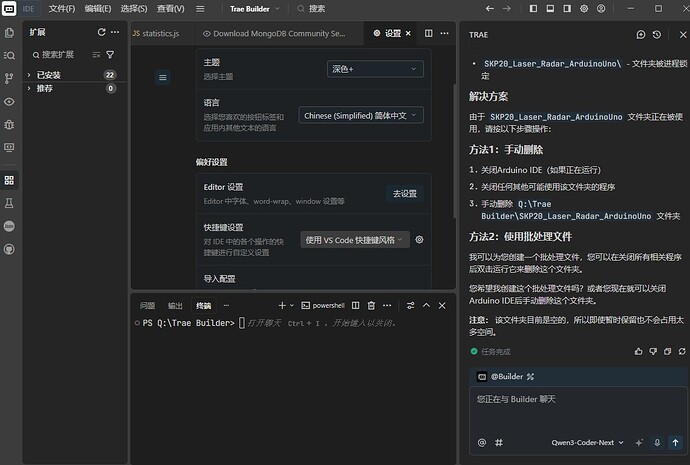Image resolution: width=690 pixels, height=465 pixels.
Task: Switch to 输出 panel tab
Action: (x=175, y=306)
